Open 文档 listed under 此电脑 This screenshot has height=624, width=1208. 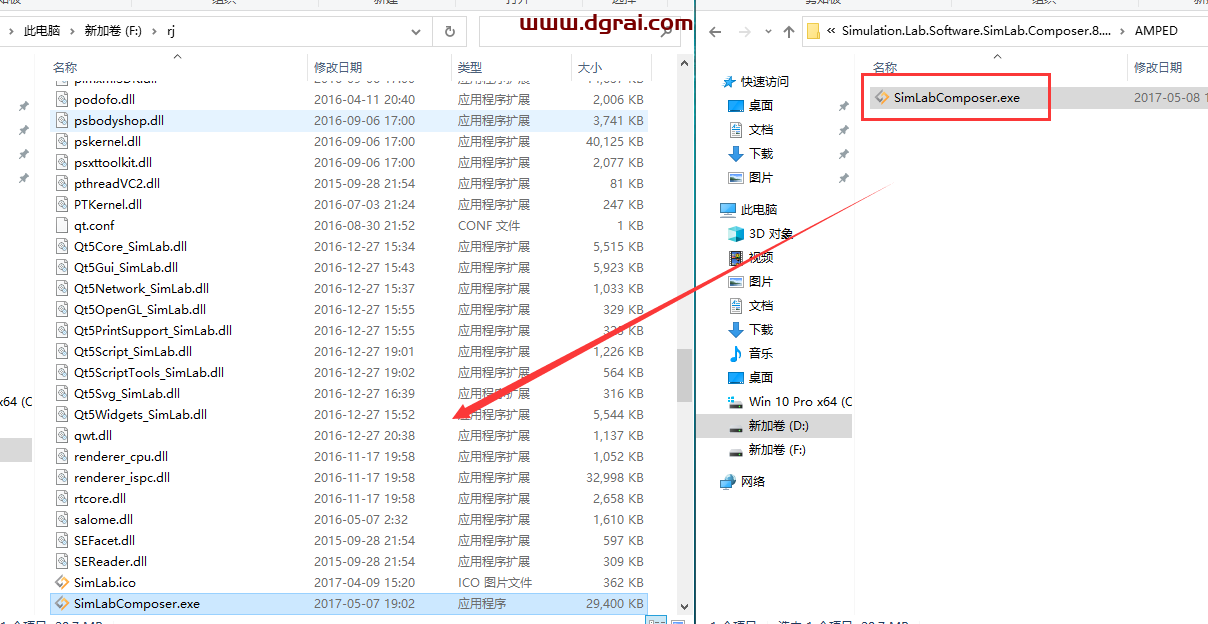tap(761, 305)
